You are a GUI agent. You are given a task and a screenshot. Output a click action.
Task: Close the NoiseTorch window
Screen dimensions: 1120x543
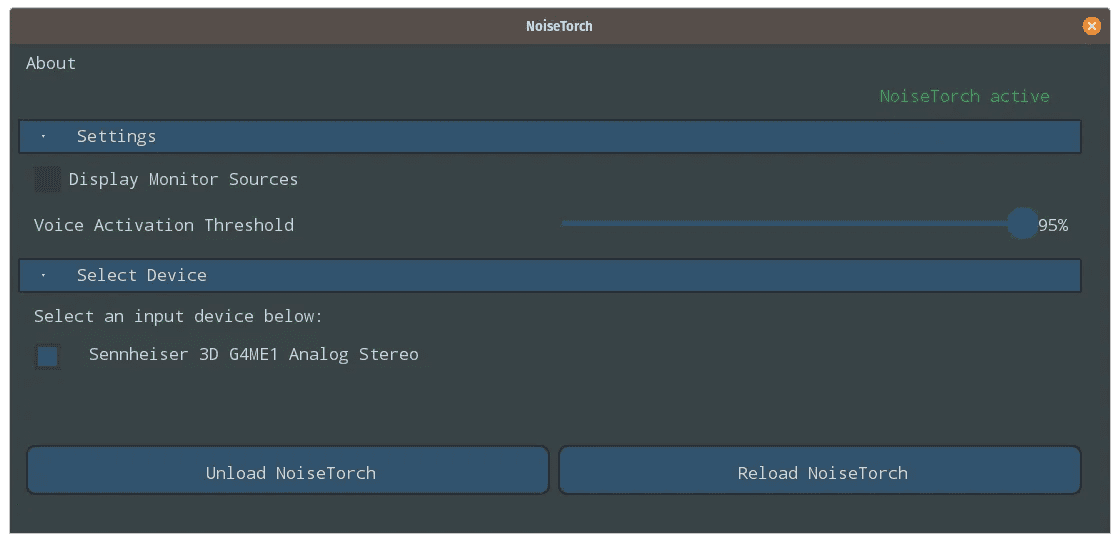click(x=1091, y=26)
